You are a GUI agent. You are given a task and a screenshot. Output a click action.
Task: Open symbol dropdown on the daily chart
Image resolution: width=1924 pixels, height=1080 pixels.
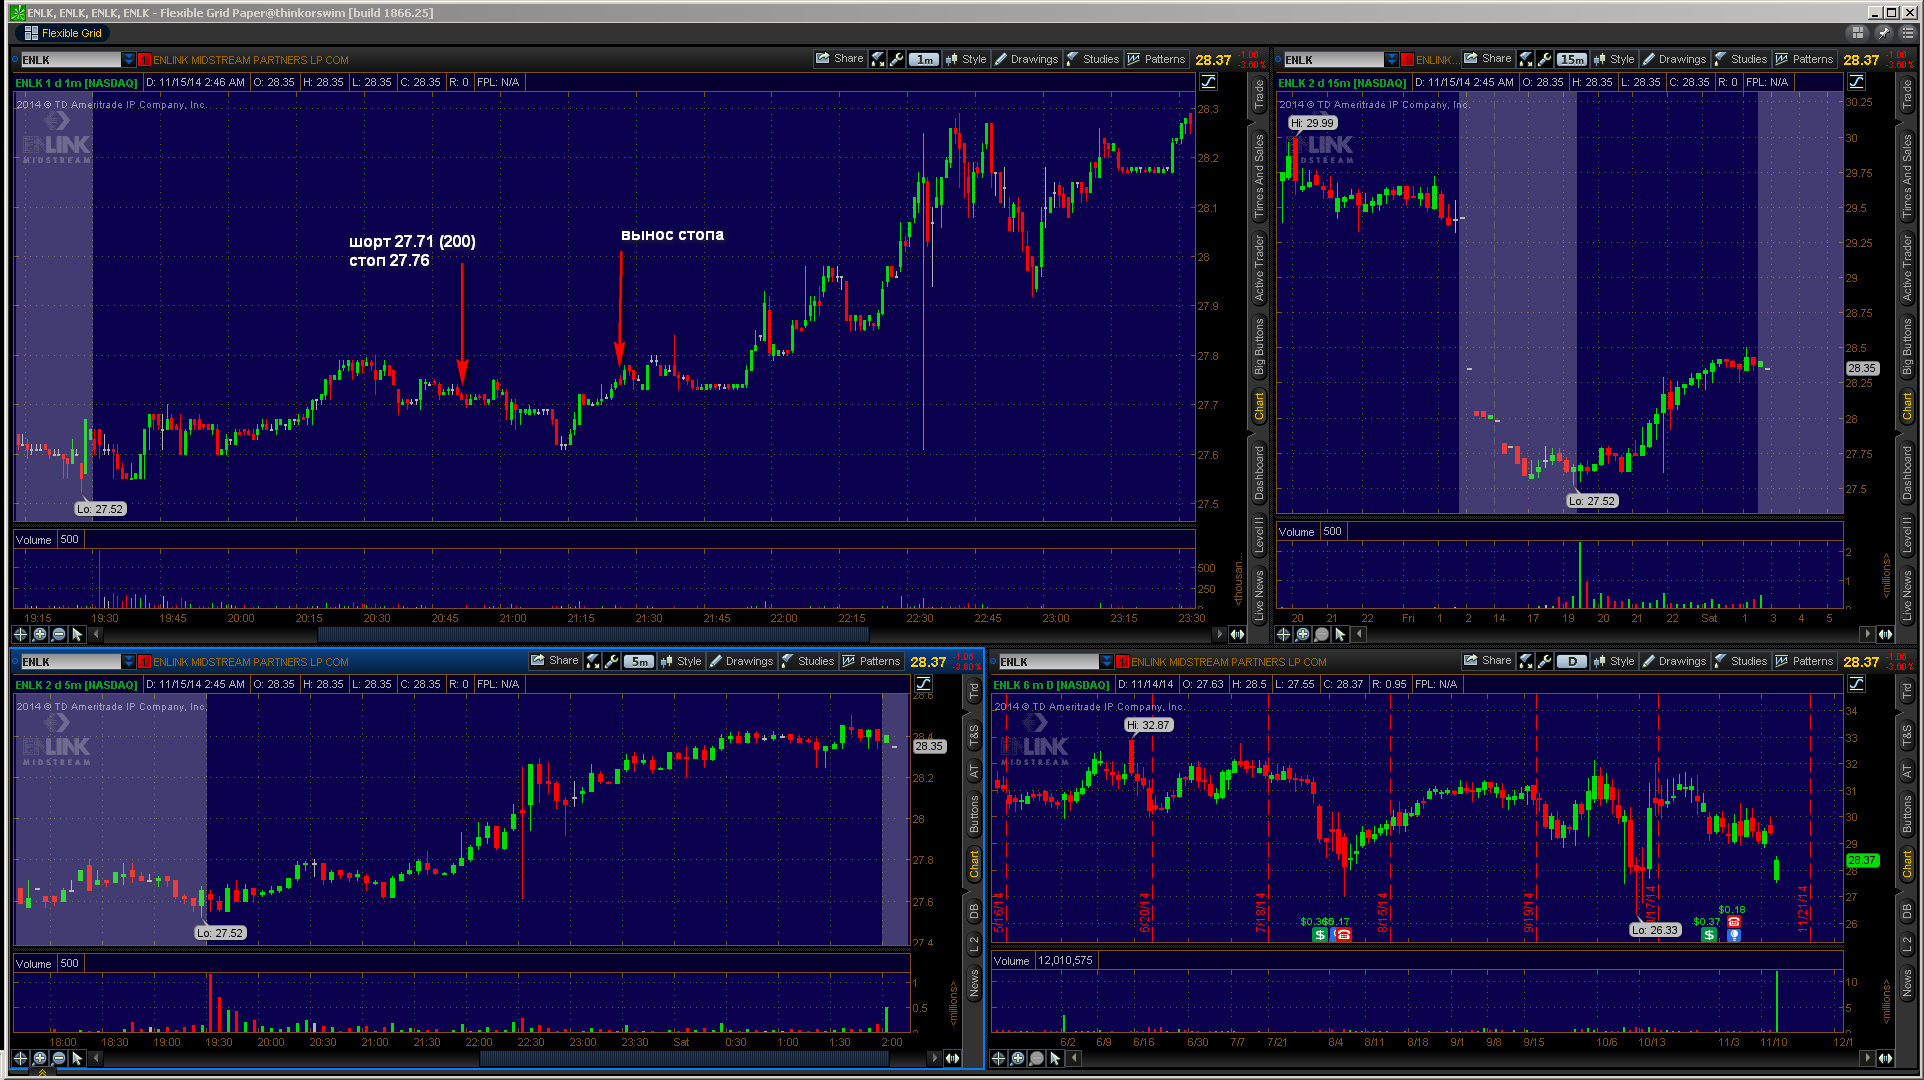point(1106,662)
